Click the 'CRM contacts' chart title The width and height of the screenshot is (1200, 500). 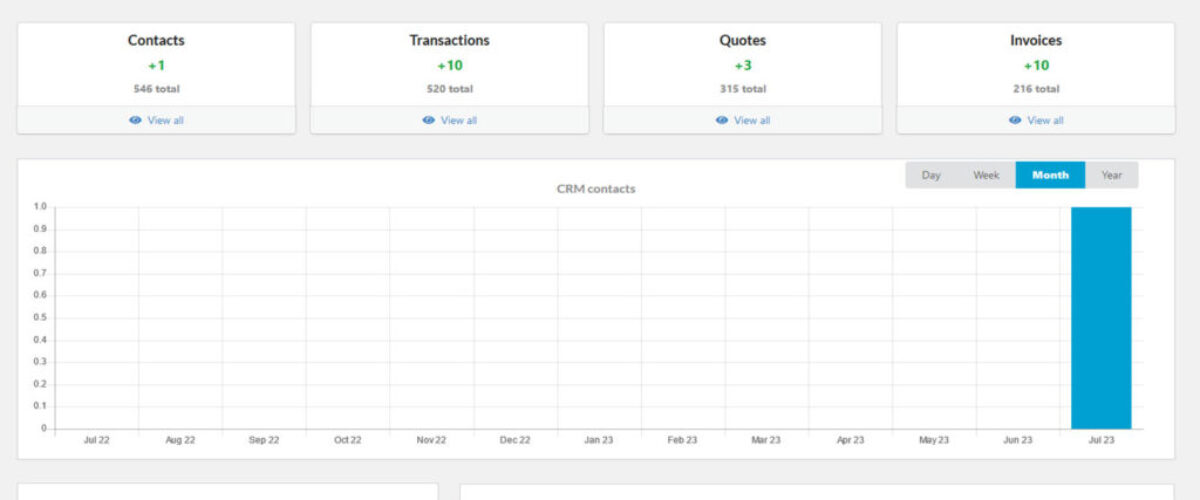(596, 189)
